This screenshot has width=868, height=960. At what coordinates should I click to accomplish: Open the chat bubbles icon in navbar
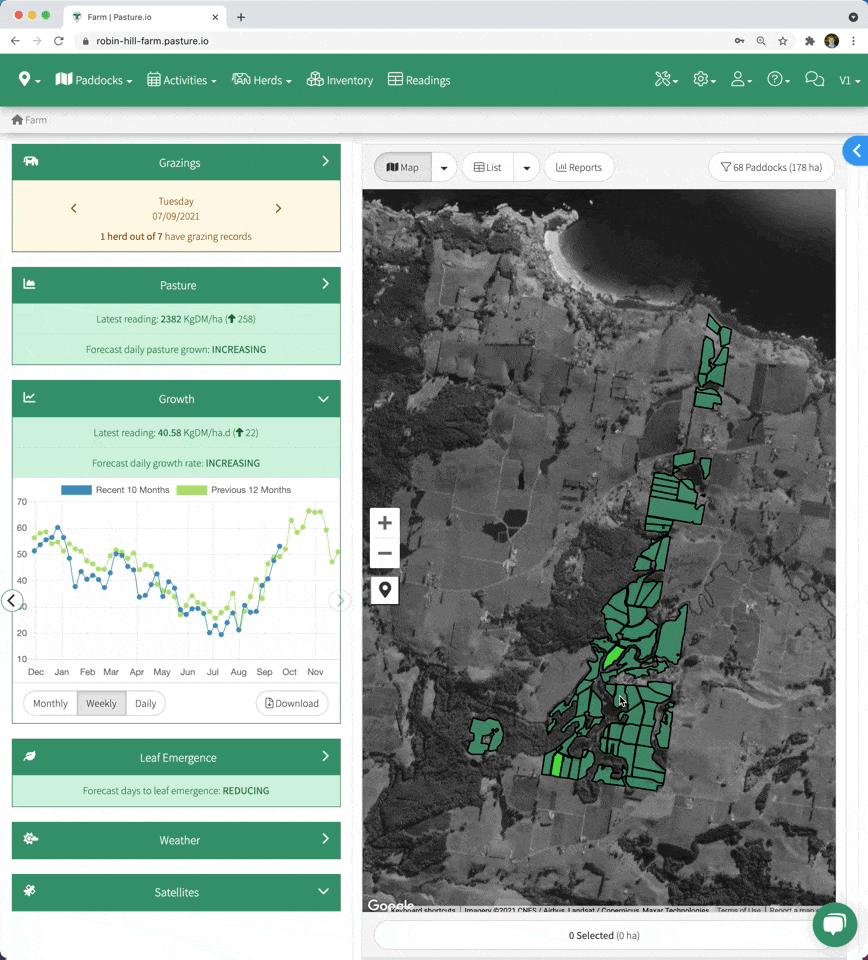pyautogui.click(x=814, y=78)
